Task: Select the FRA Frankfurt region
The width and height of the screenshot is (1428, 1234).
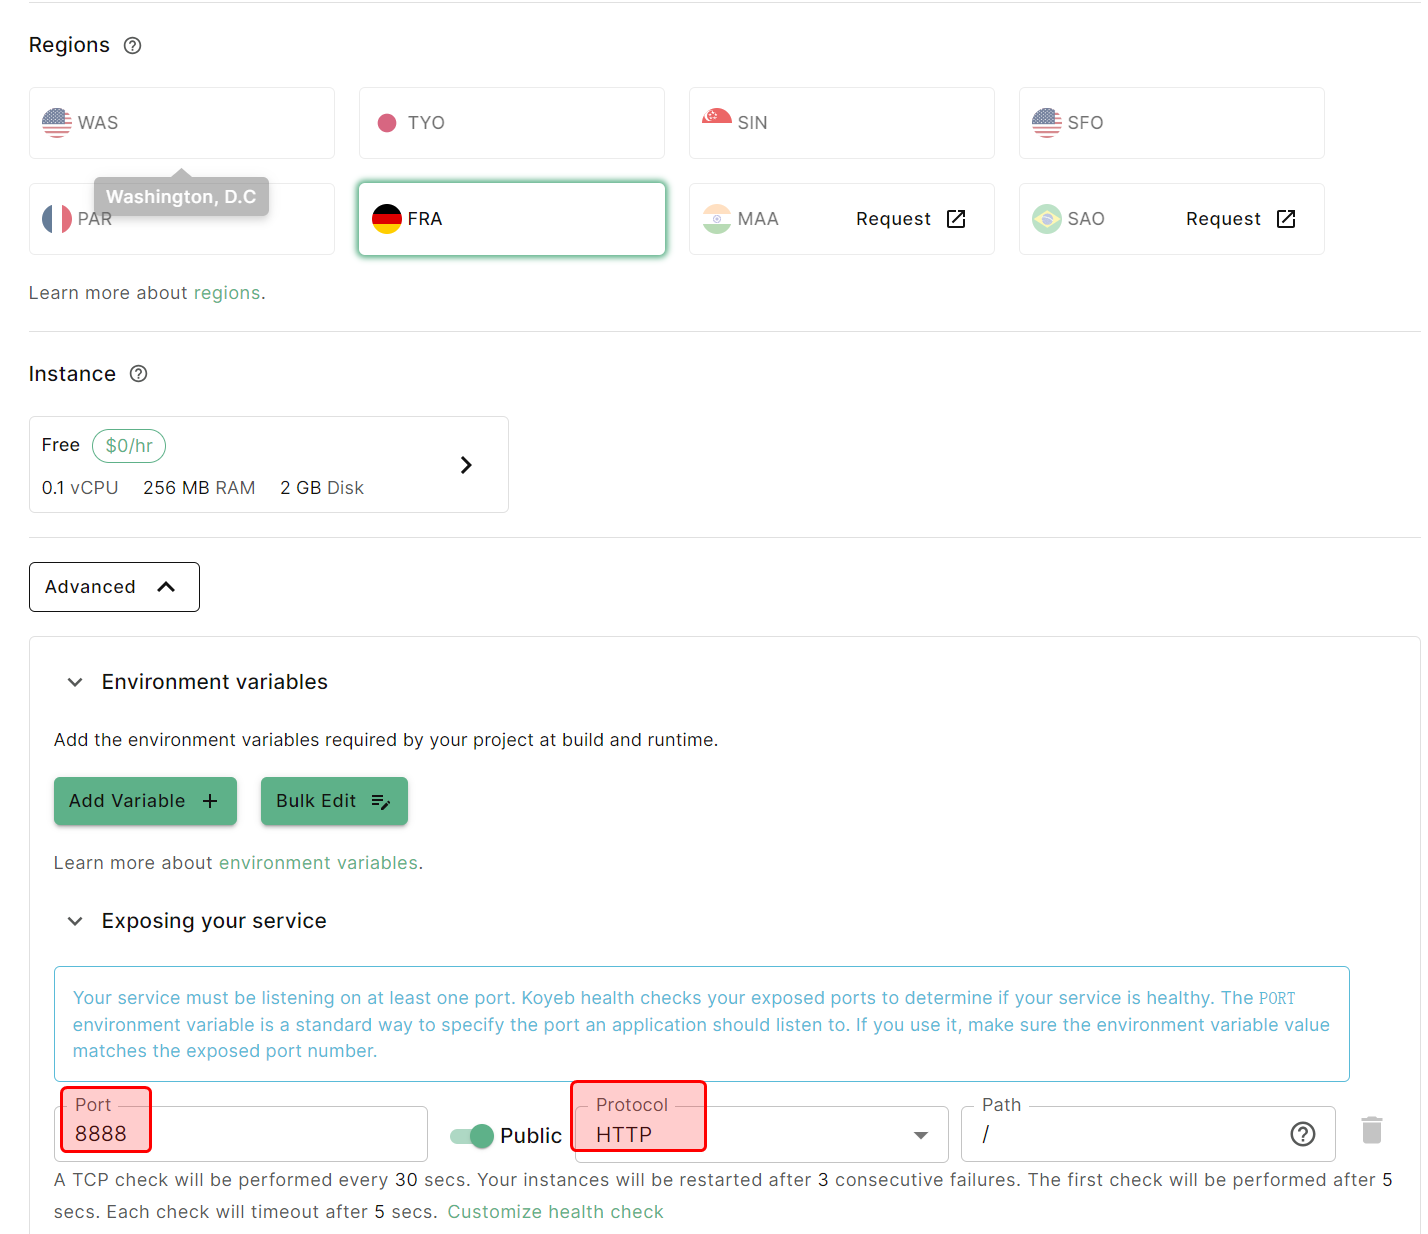Action: 511,219
